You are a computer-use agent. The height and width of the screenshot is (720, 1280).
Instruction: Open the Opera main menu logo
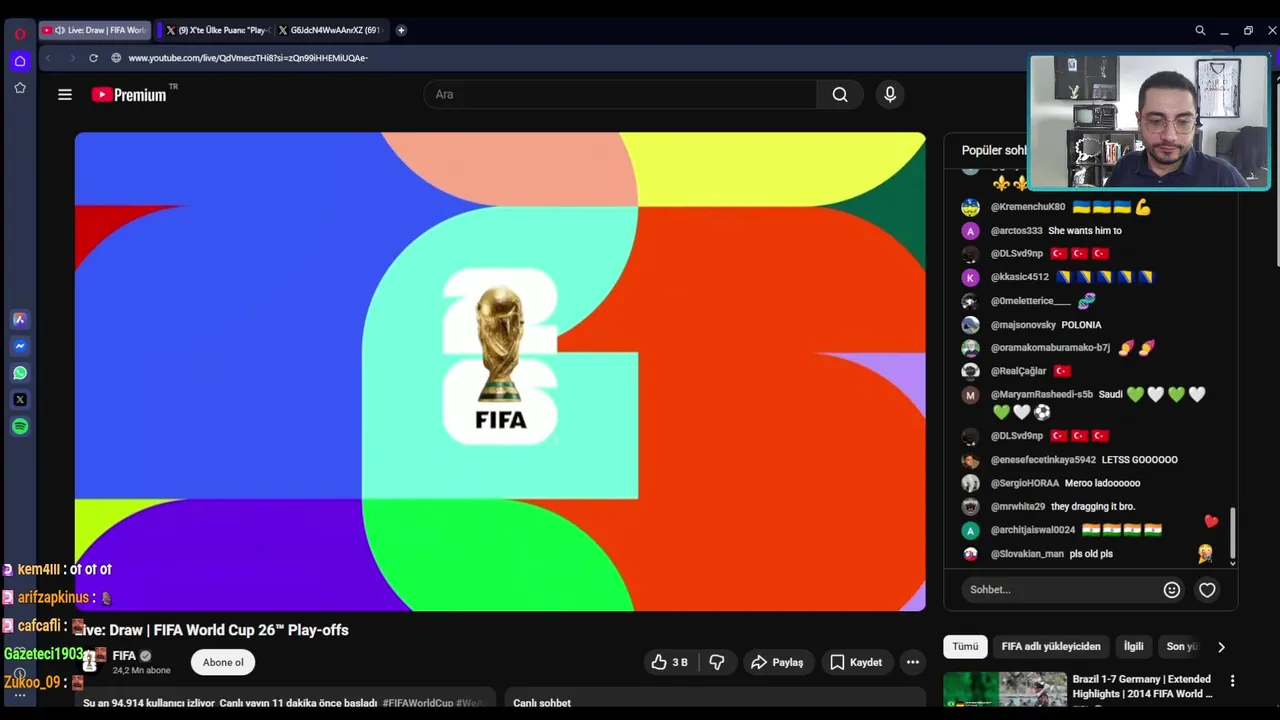19,33
